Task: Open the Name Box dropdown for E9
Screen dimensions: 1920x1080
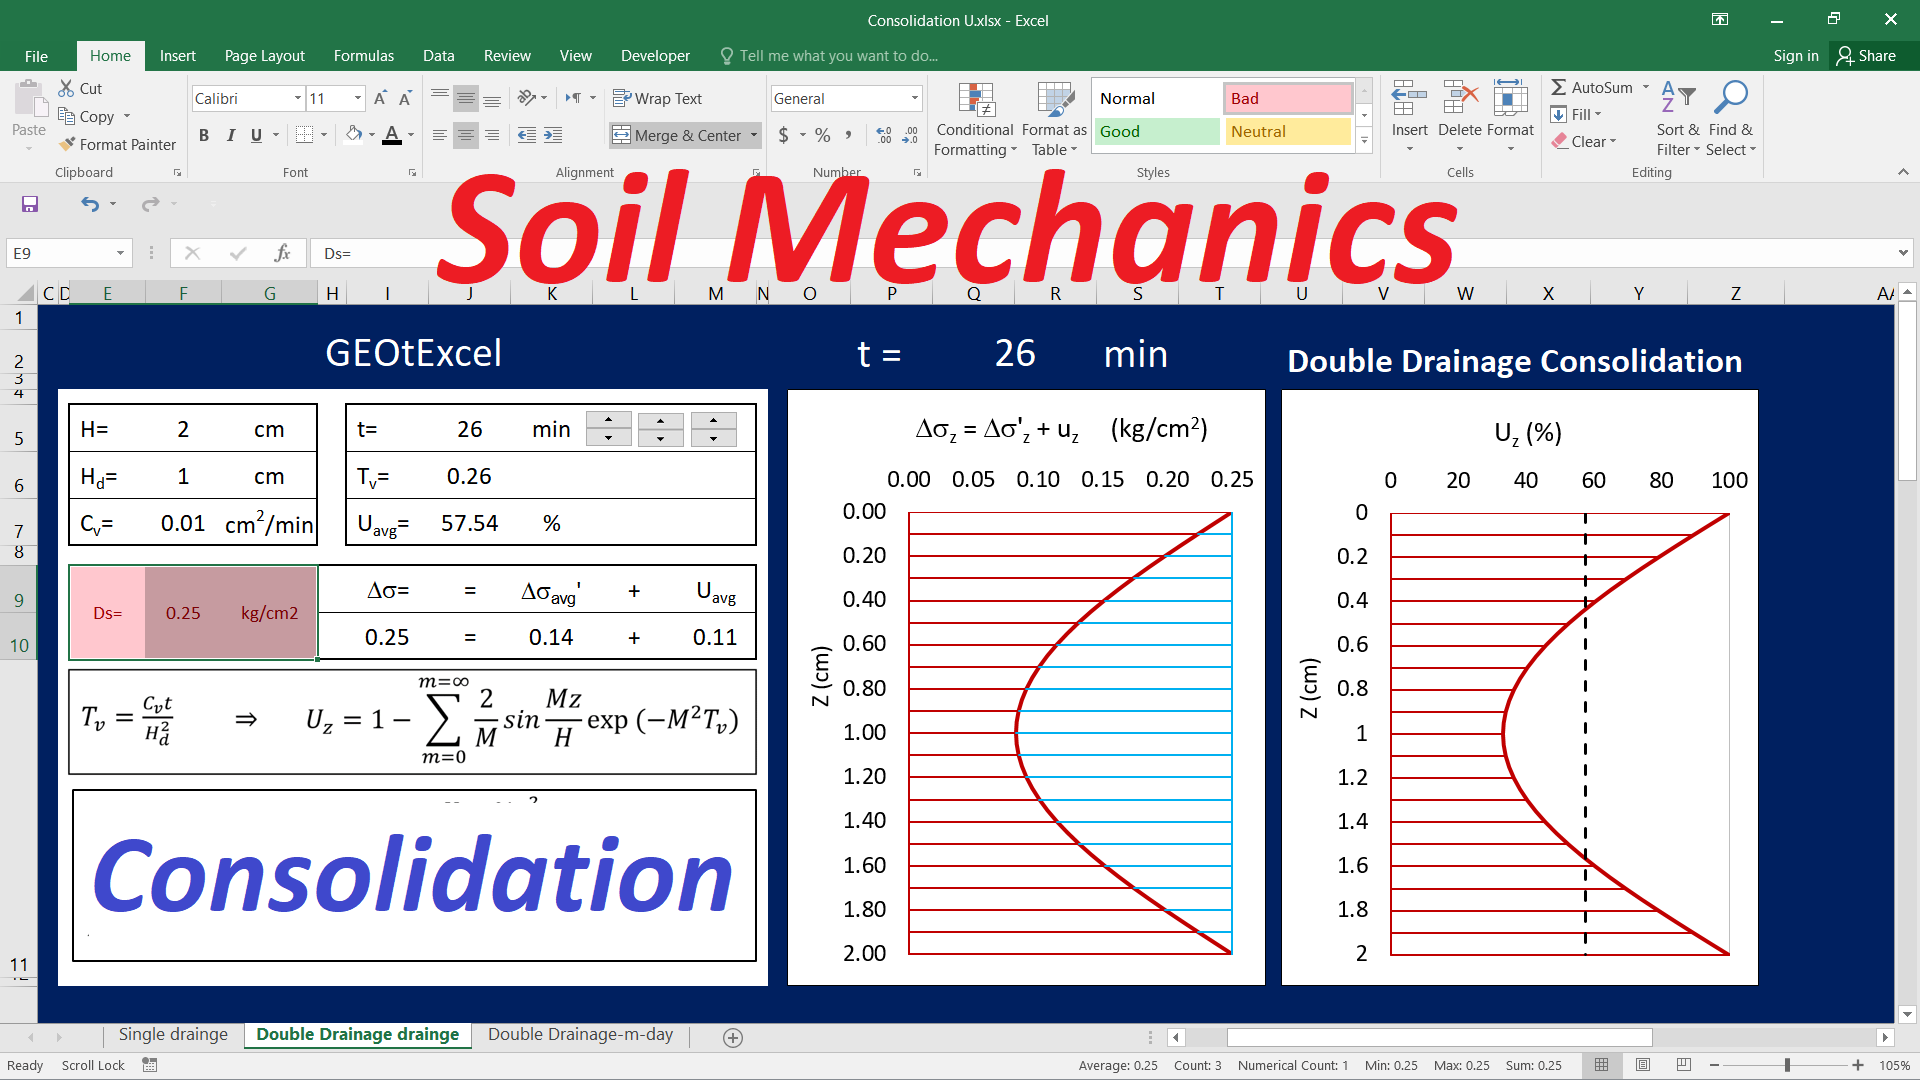Action: [x=120, y=253]
